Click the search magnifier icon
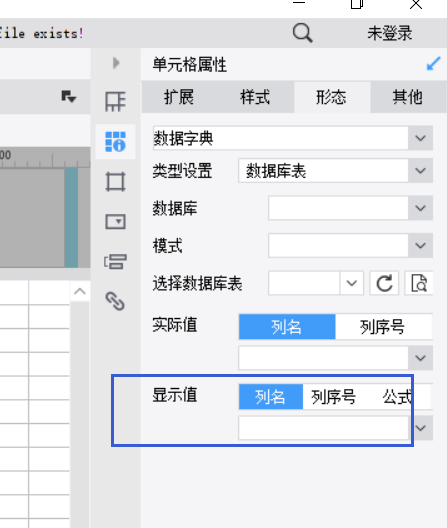This screenshot has width=447, height=528. tap(302, 33)
